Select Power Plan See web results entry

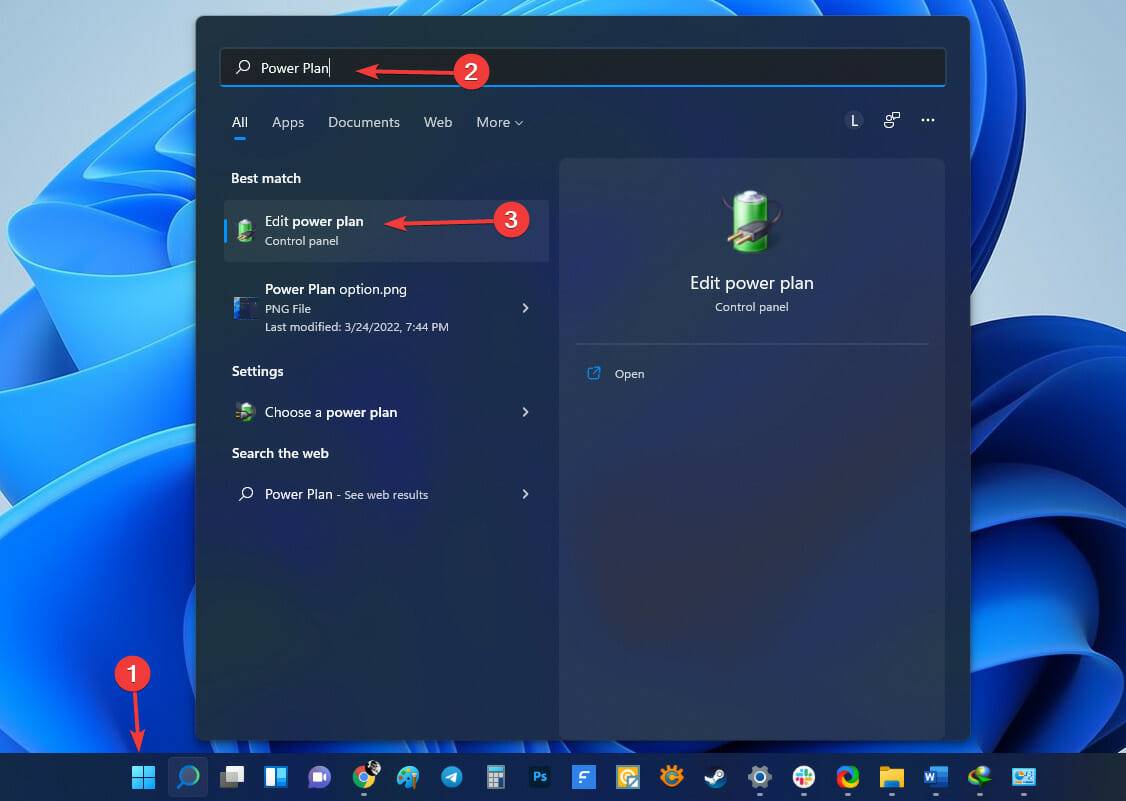click(x=346, y=494)
